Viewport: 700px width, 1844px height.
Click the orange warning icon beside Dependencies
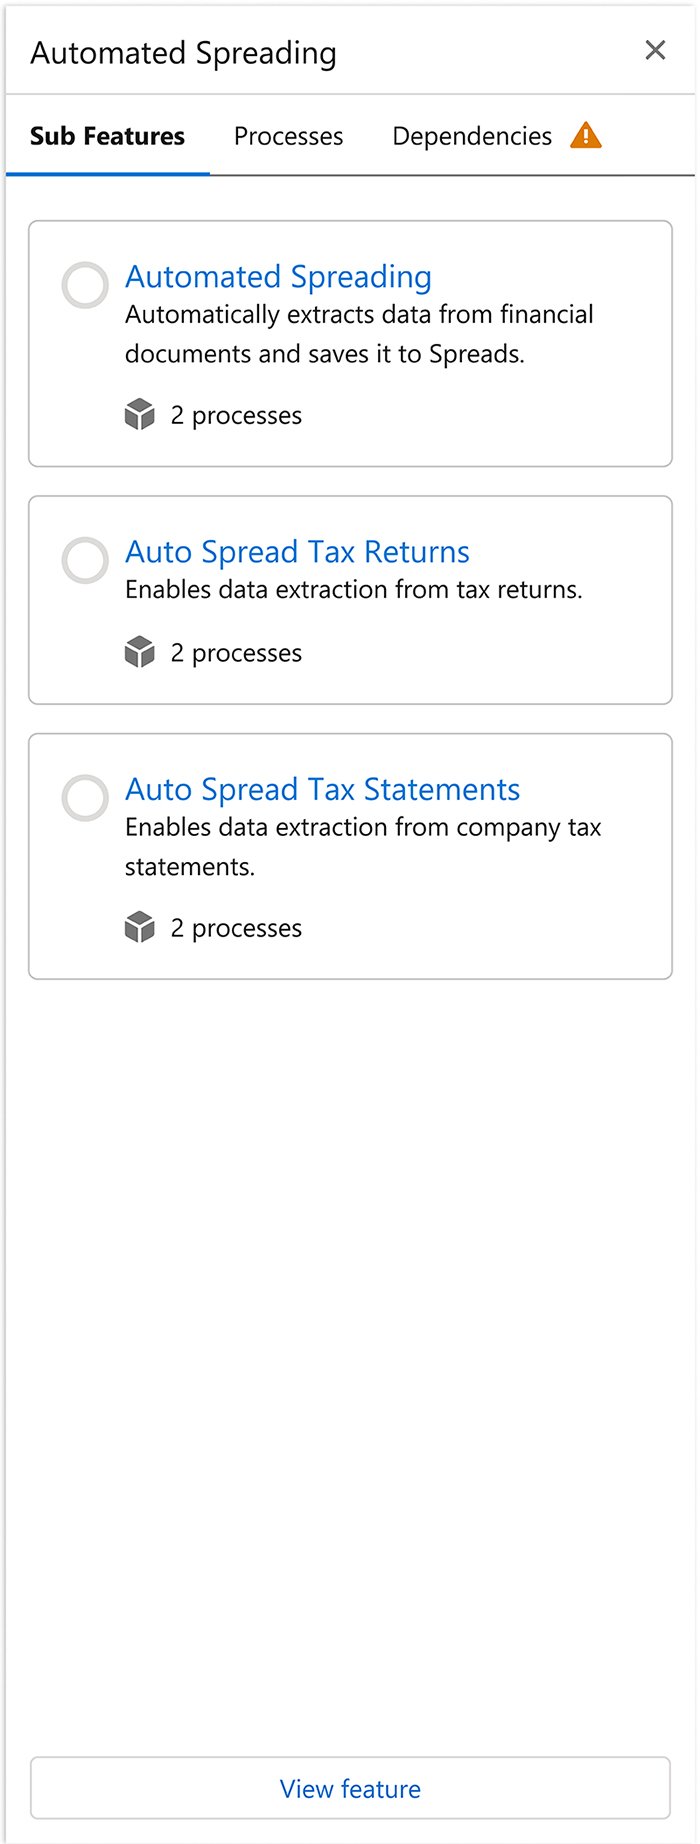586,135
